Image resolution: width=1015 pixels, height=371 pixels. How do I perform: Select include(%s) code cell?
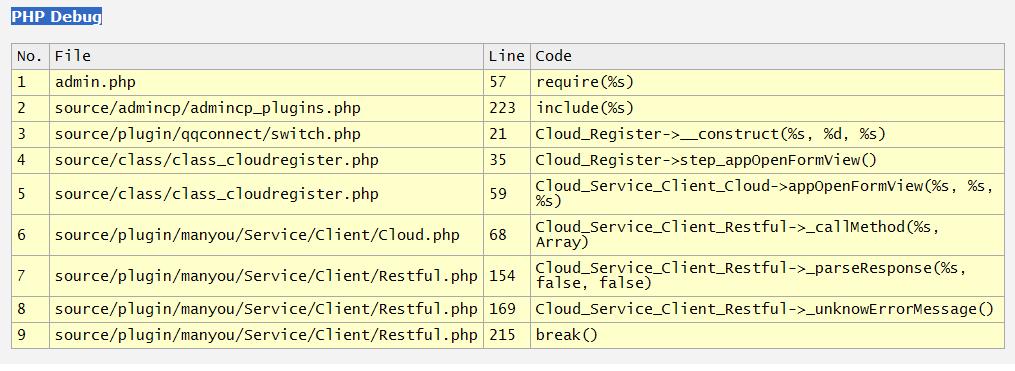[x=767, y=109]
